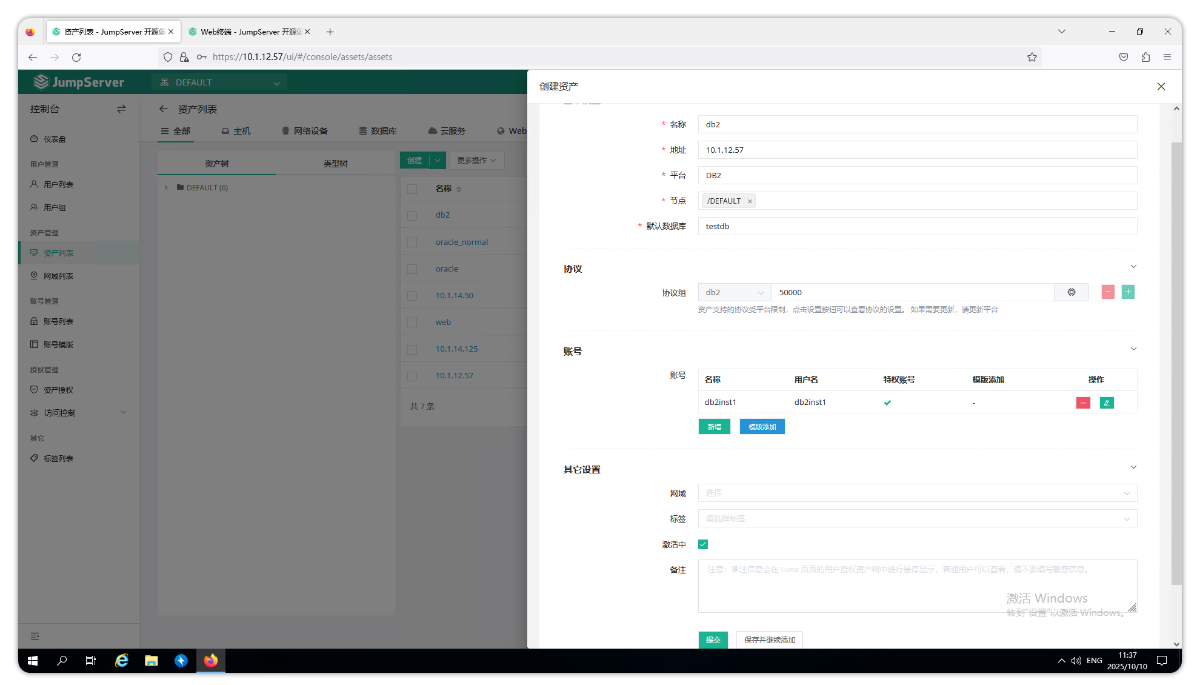Open the oracle_normal asset link
This screenshot has width=1200, height=685.
[461, 242]
